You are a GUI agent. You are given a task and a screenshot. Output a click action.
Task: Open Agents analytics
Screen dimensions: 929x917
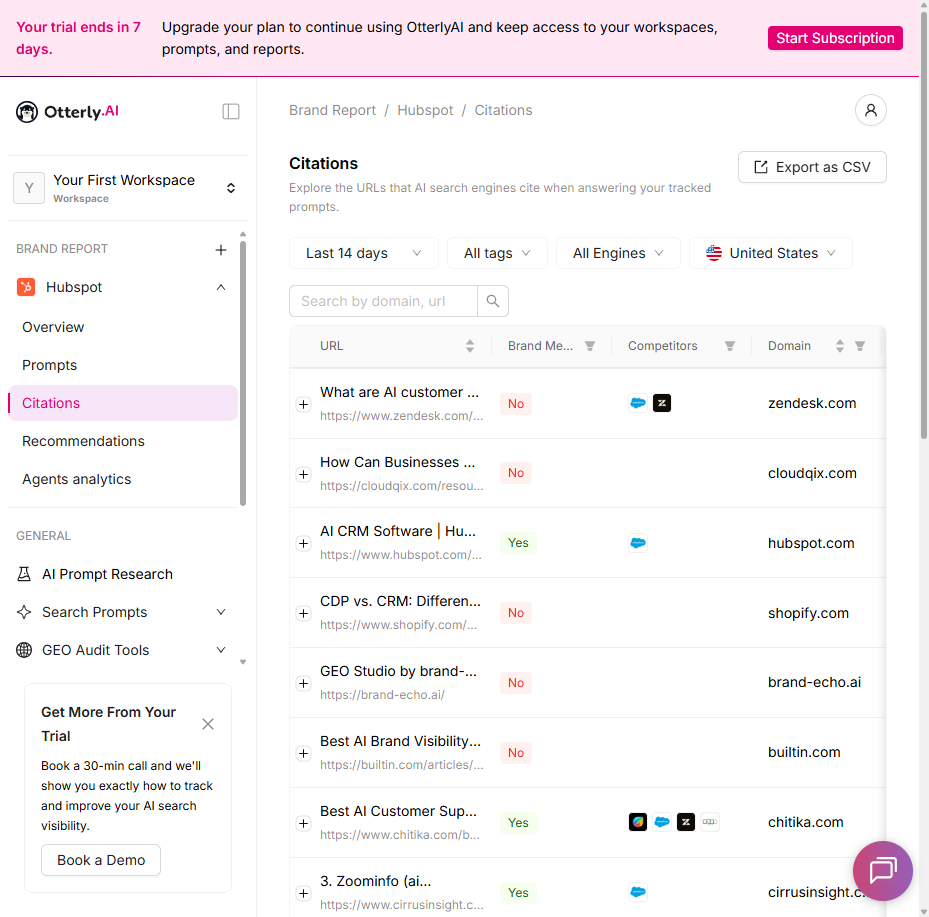pyautogui.click(x=76, y=479)
